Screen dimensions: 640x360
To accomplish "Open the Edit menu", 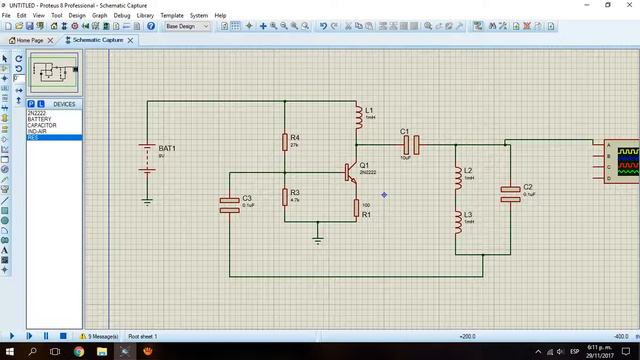I will pyautogui.click(x=22, y=16).
